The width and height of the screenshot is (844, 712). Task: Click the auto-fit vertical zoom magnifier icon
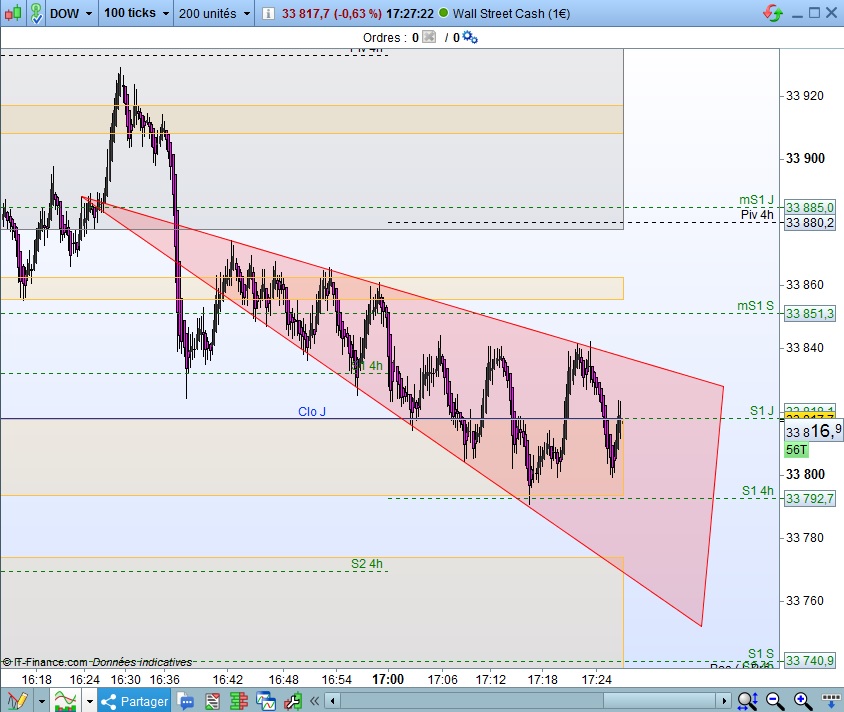coord(748,701)
